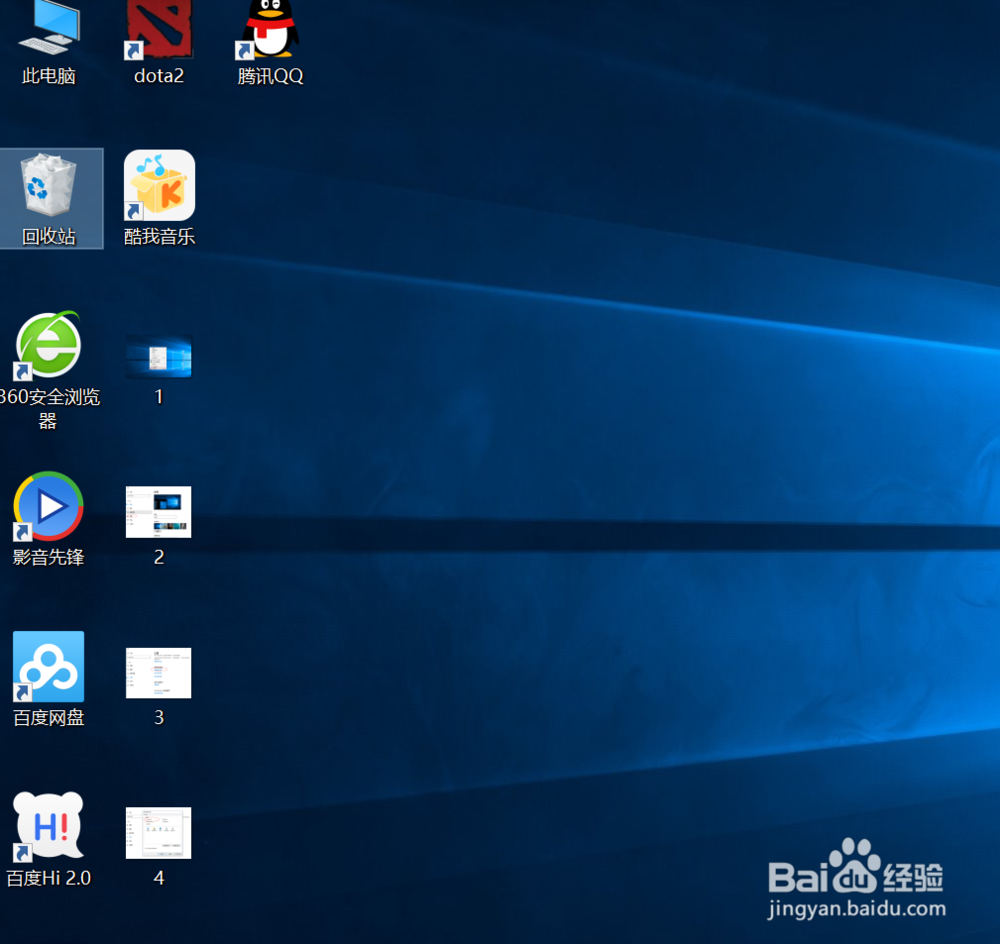Select the 回收站 recycle bin icon
Viewport: 1000px width, 944px height.
48,184
